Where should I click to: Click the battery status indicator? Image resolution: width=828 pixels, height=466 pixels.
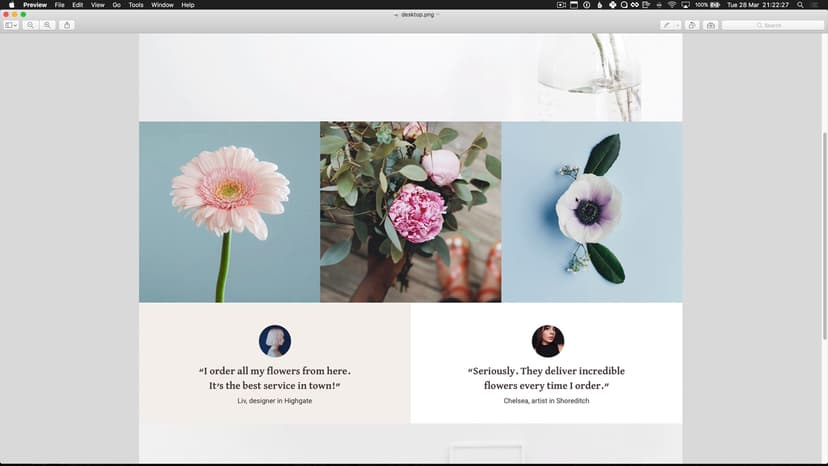tap(714, 5)
